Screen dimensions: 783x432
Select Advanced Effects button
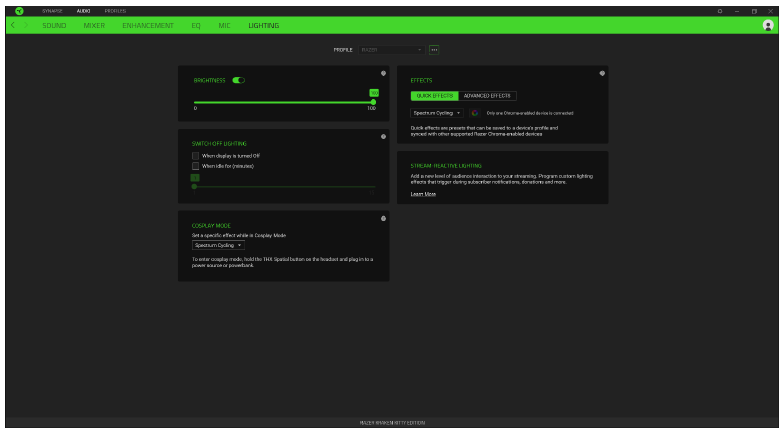487,96
